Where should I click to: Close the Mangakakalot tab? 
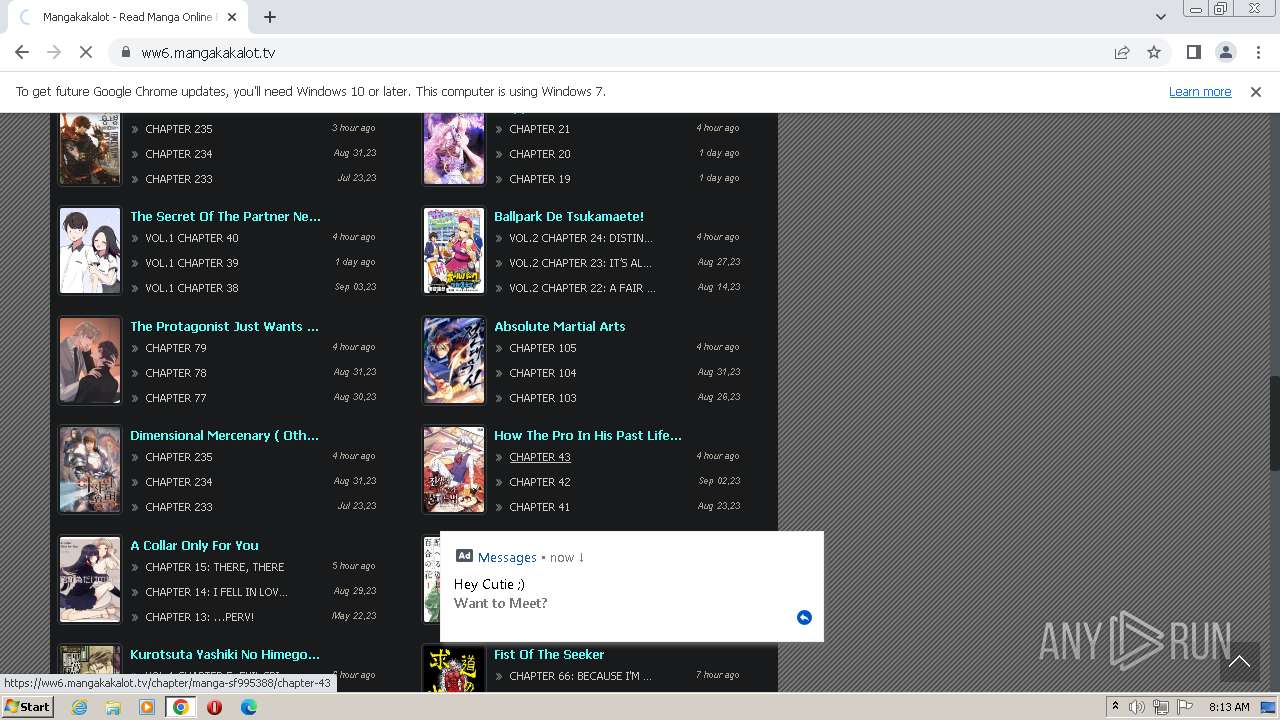(232, 17)
